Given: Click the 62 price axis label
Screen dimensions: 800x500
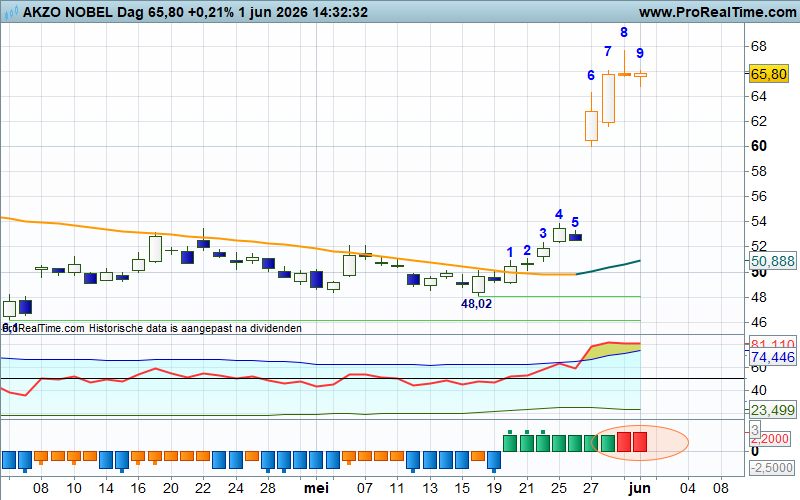Looking at the screenshot, I should tap(759, 121).
